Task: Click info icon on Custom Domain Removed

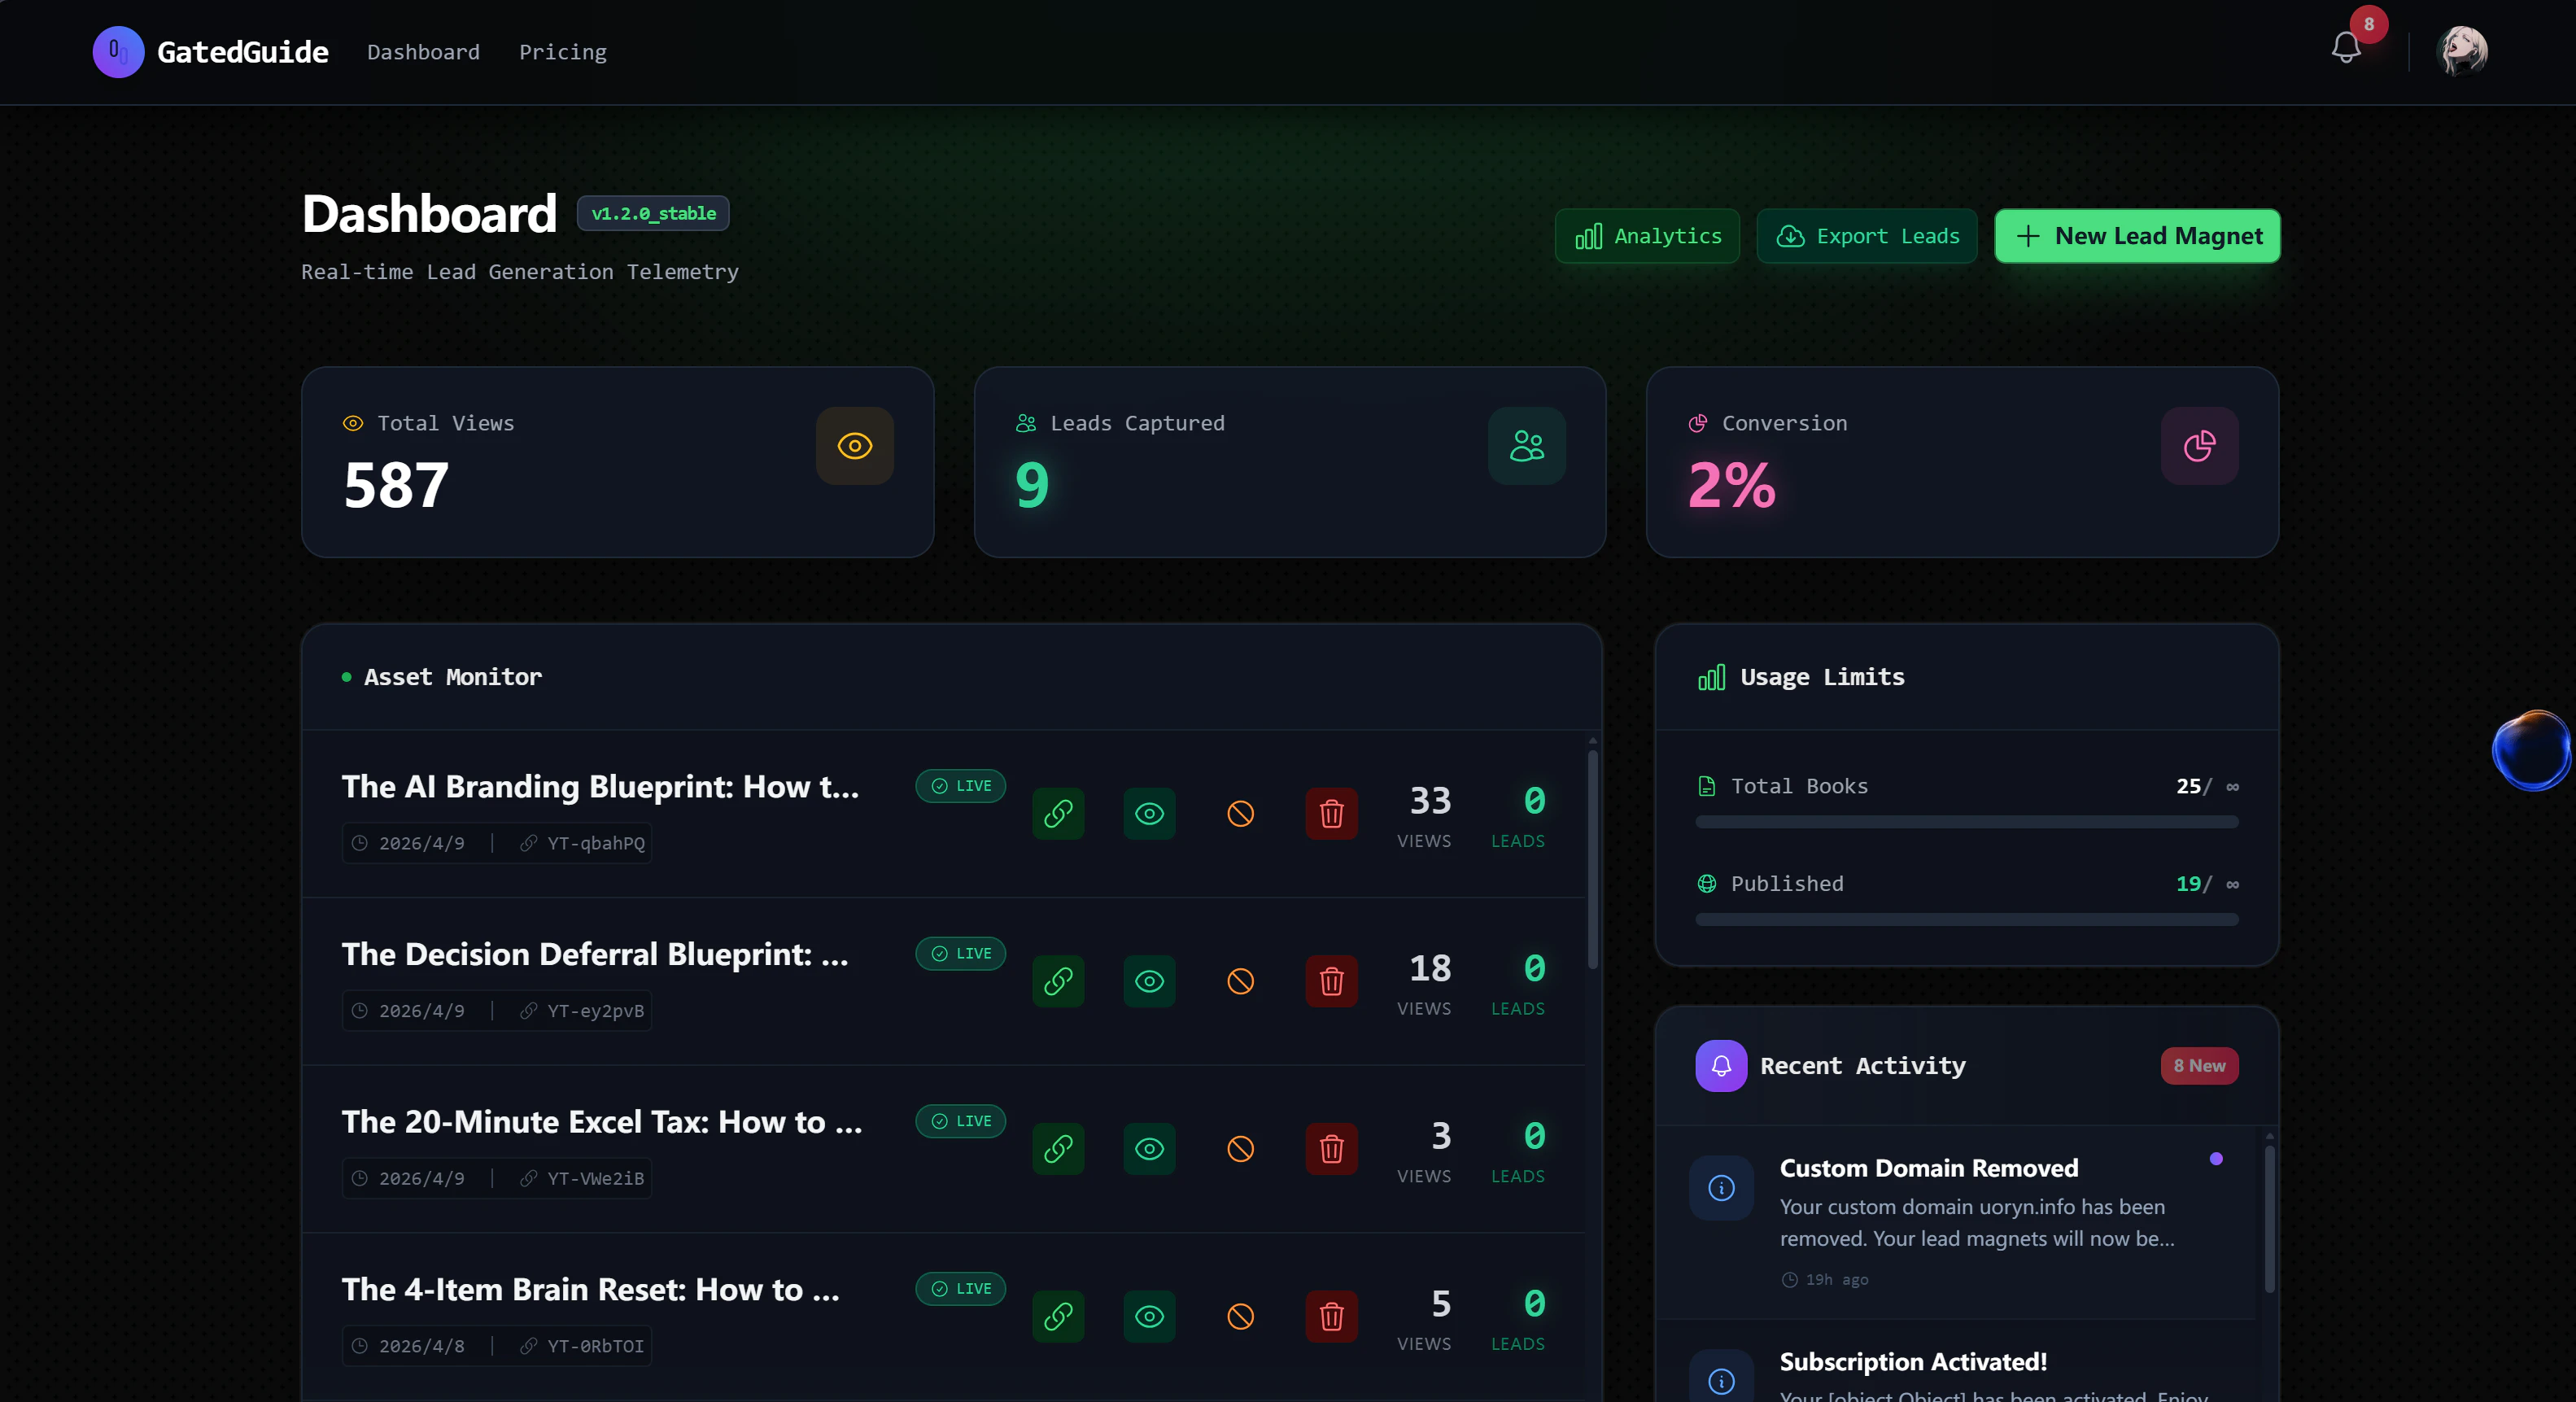Action: point(1721,1188)
